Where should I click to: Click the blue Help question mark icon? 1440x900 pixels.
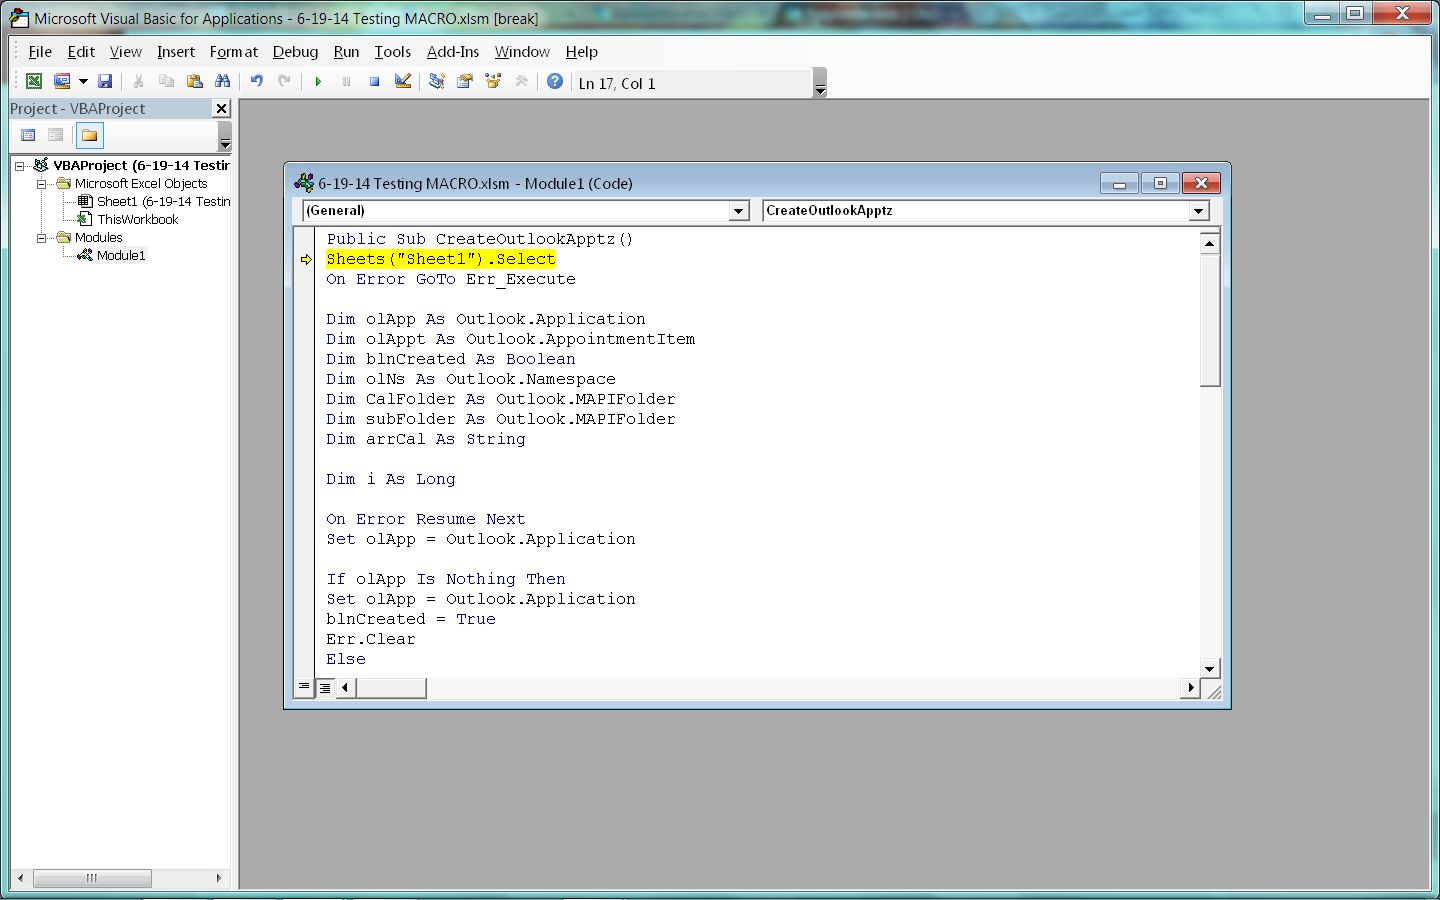(x=555, y=82)
